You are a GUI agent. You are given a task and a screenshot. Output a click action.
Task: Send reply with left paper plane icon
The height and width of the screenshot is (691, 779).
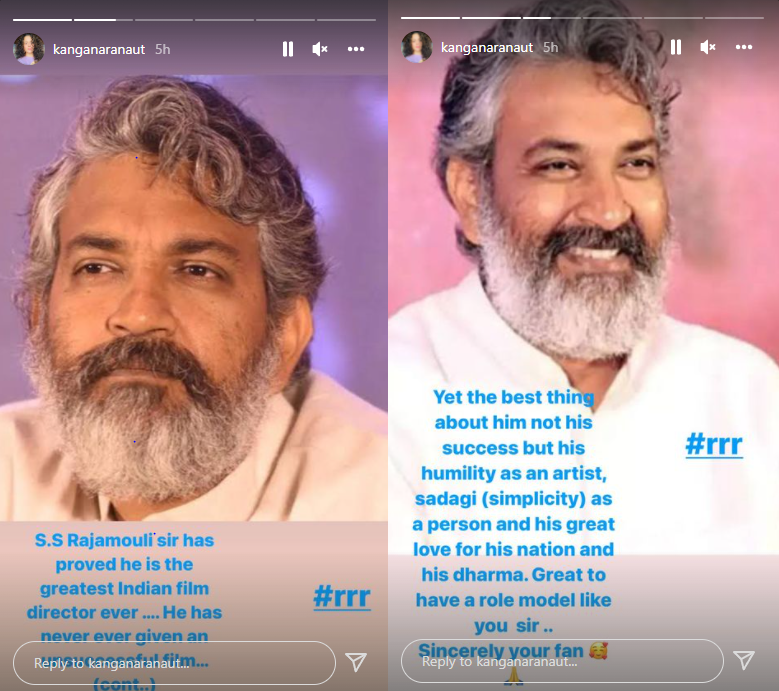[356, 662]
